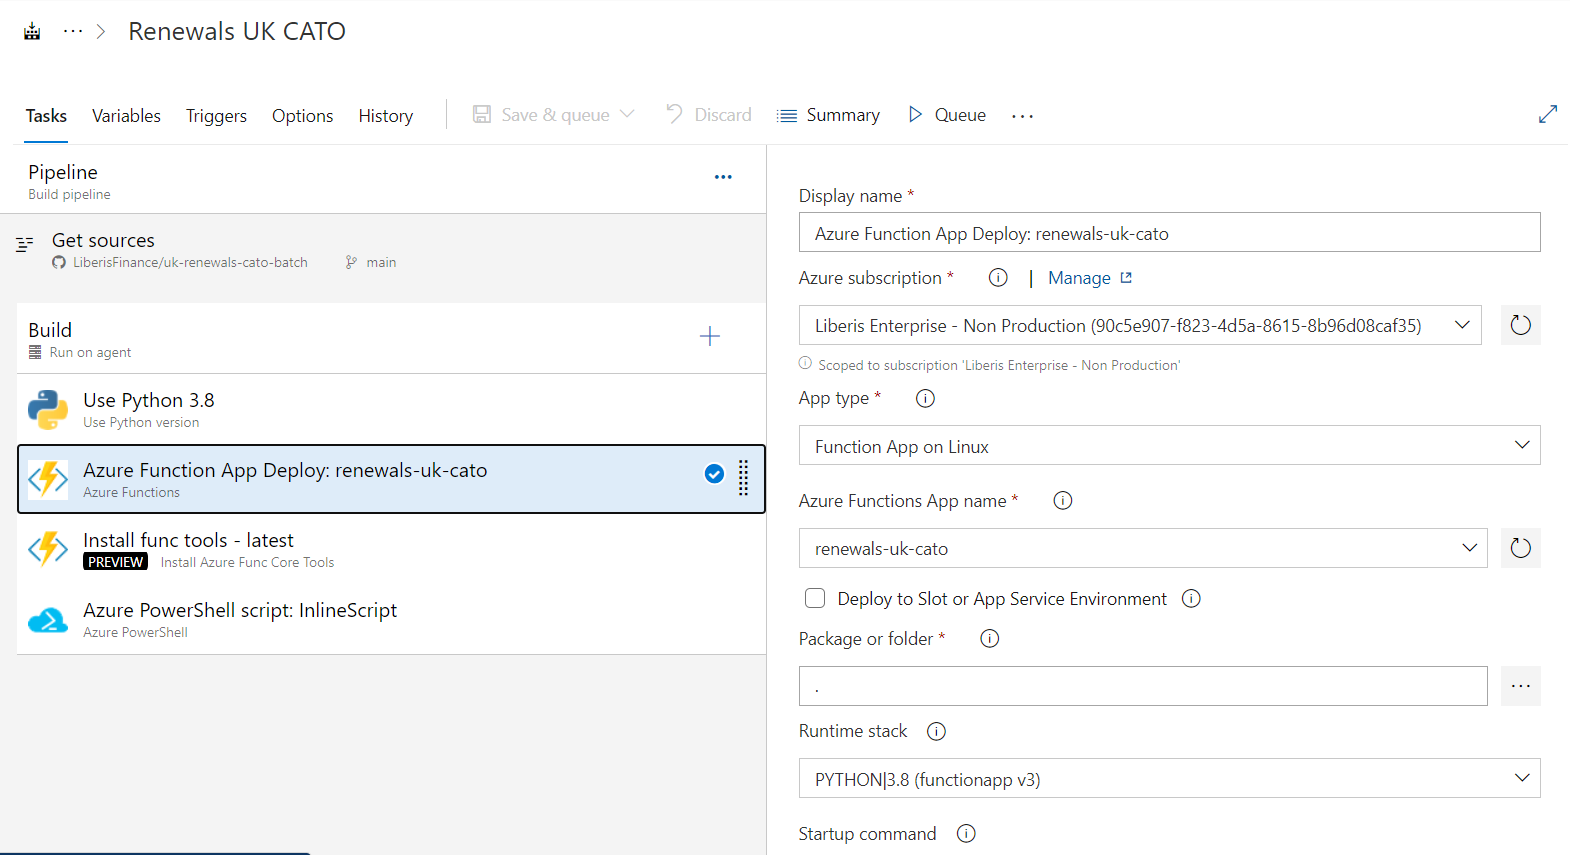Click the Display name text field
The height and width of the screenshot is (855, 1570).
(1168, 233)
